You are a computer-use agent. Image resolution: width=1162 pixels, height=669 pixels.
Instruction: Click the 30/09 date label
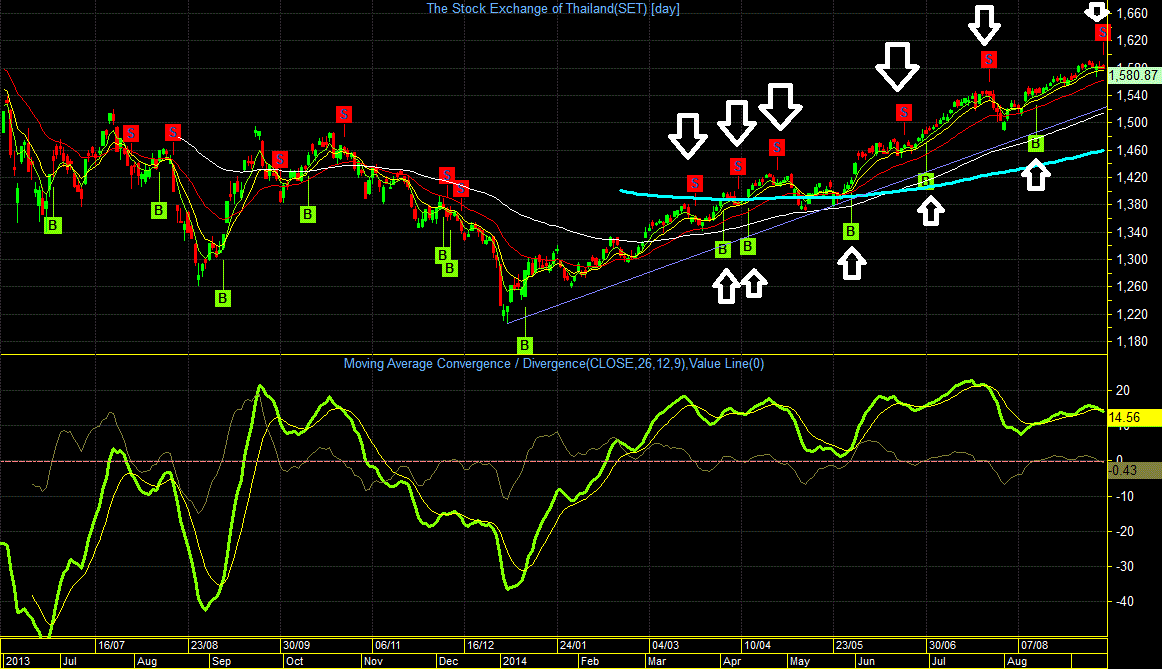click(x=296, y=645)
